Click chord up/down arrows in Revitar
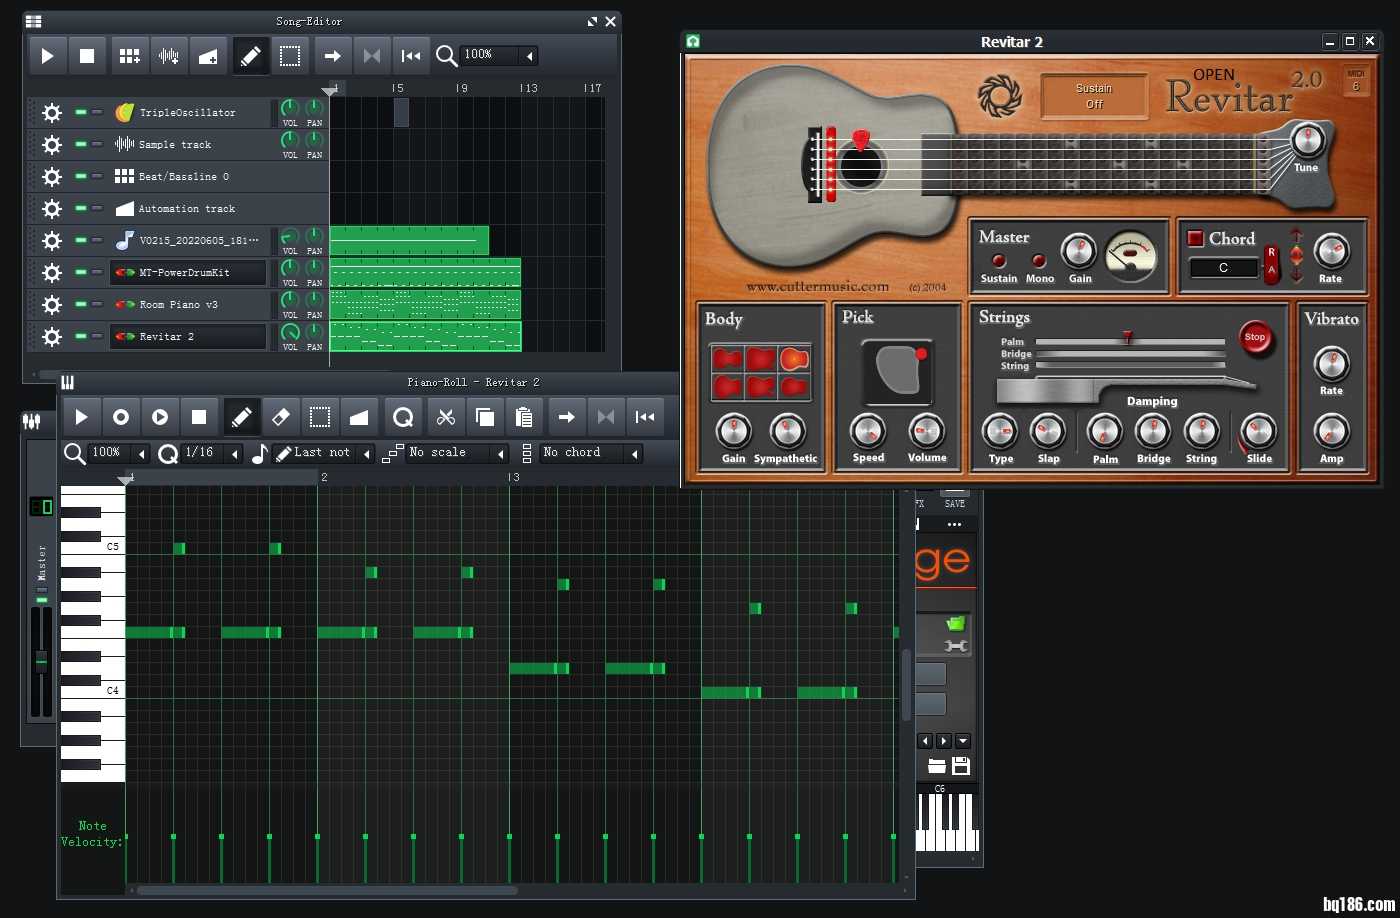Image resolution: width=1400 pixels, height=918 pixels. pyautogui.click(x=1297, y=255)
